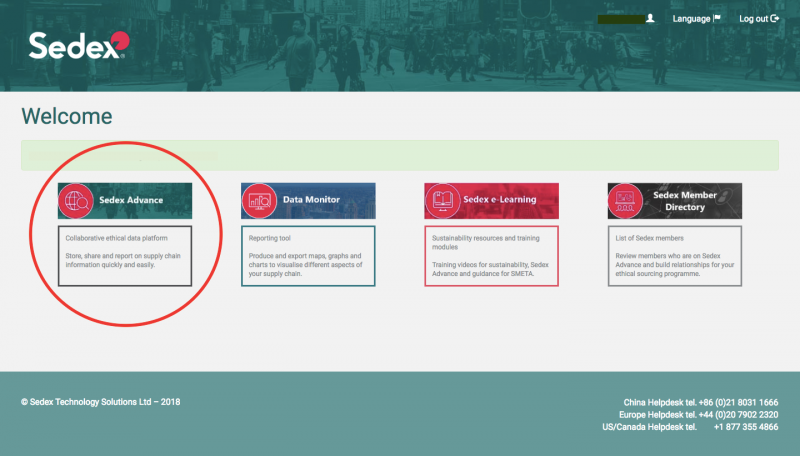
Task: Launch the Sedex e-Learning title banner
Action: point(499,200)
